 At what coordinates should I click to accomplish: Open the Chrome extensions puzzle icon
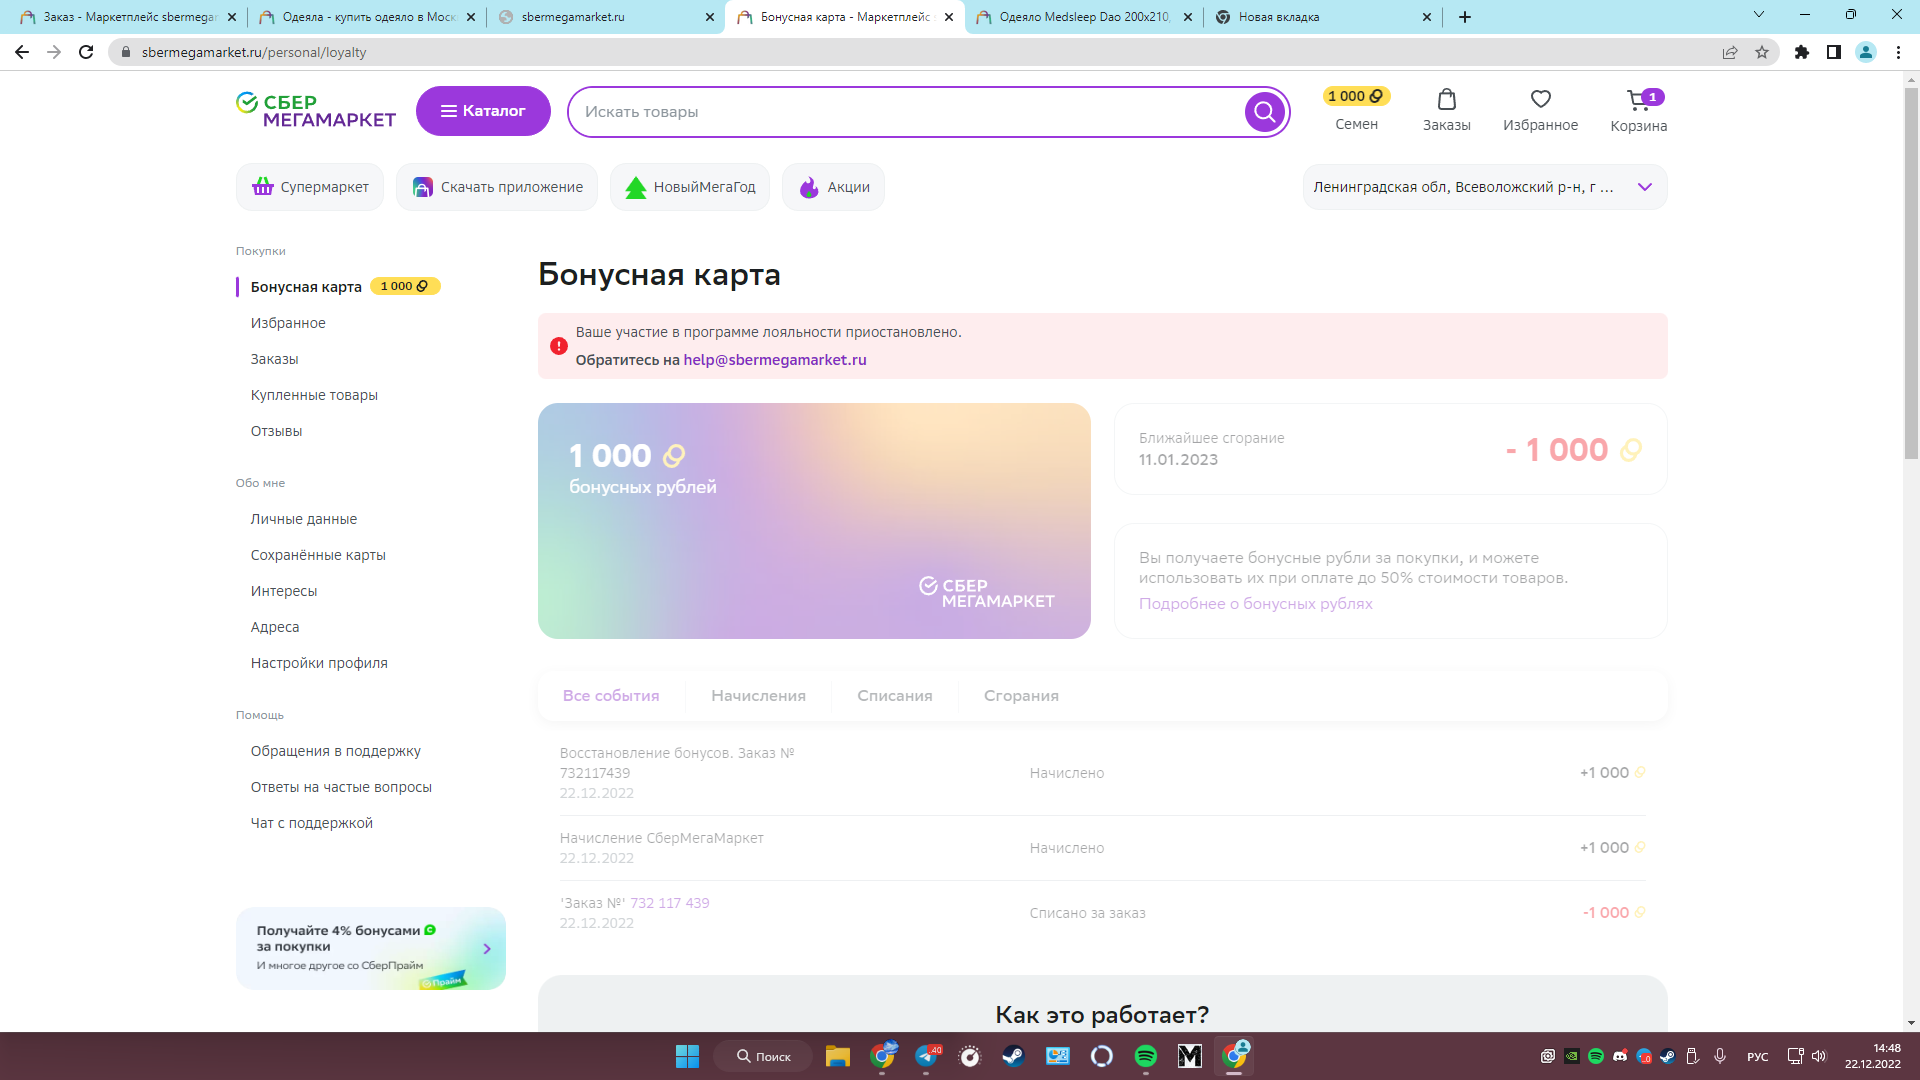click(x=1802, y=52)
